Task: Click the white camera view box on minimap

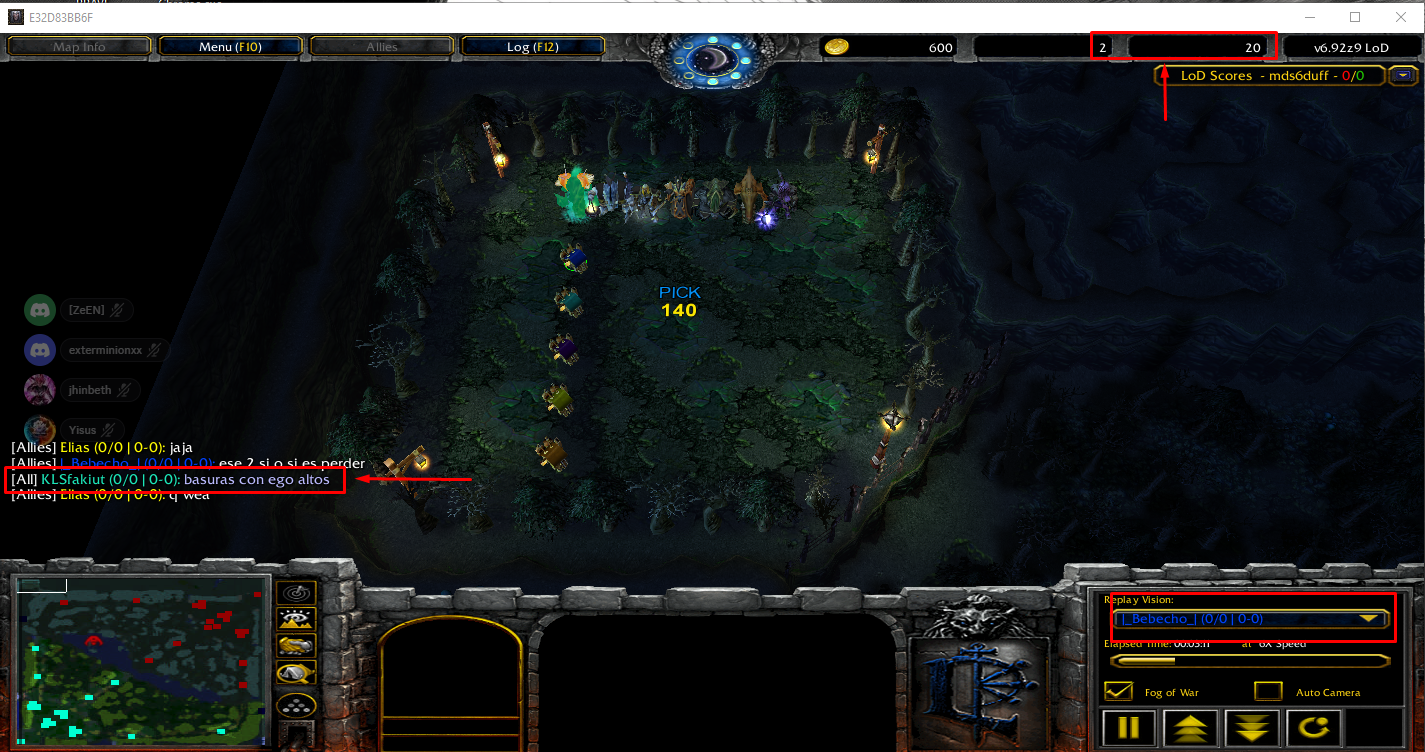Action: point(42,585)
